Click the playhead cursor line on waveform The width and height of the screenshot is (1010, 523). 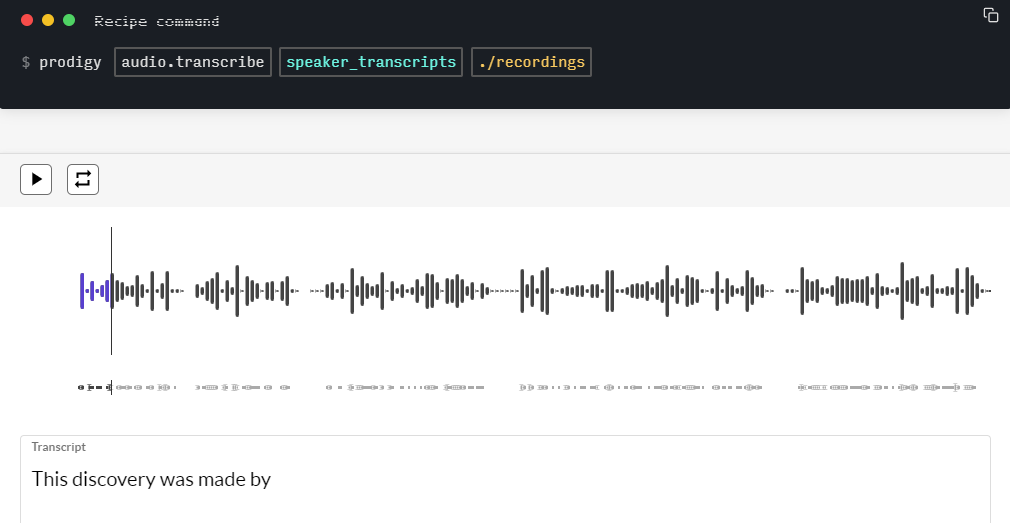click(x=111, y=260)
